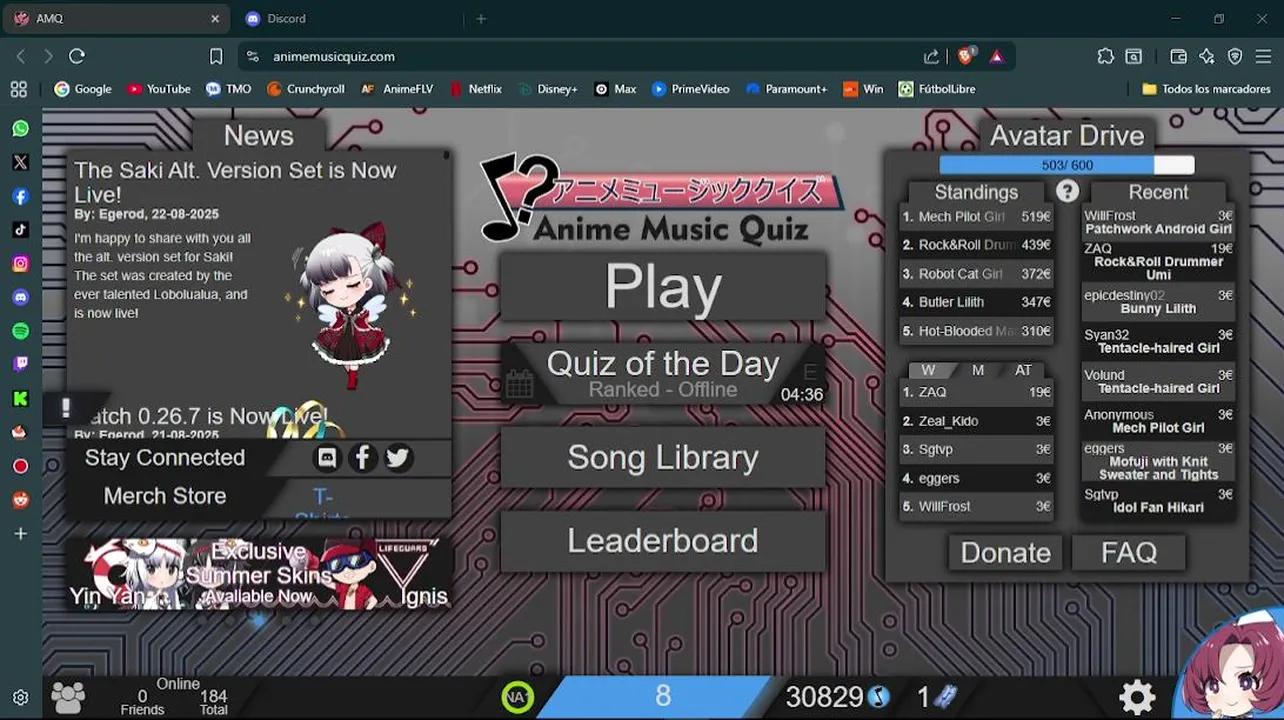Click the news alert exclamation mark icon

[x=66, y=407]
